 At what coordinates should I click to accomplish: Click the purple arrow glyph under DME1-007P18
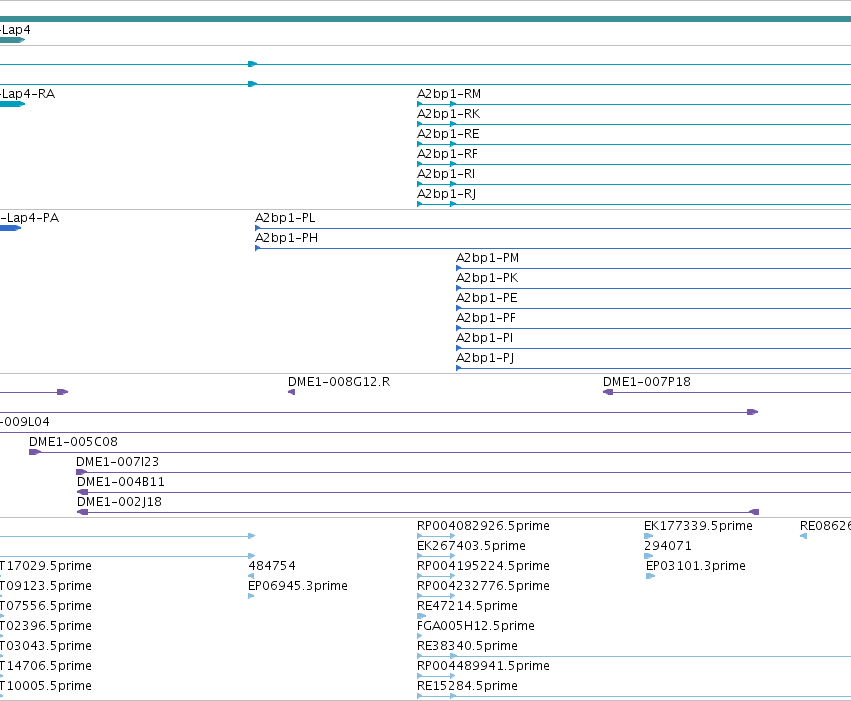tap(608, 392)
